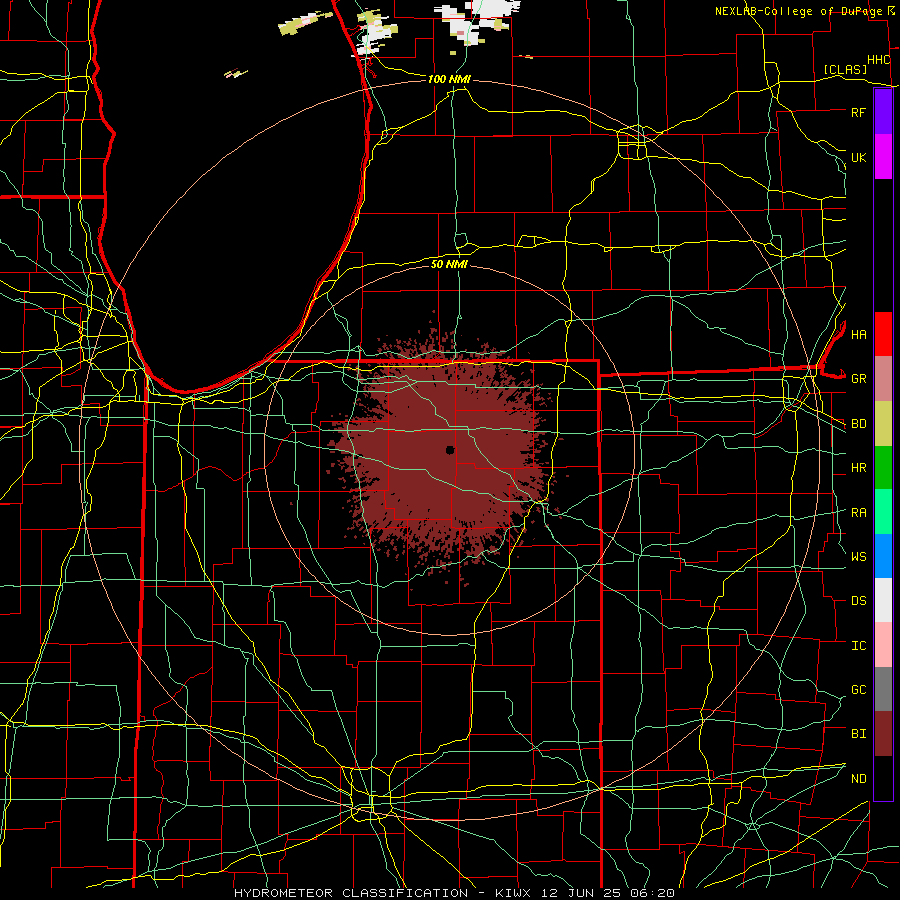Image resolution: width=900 pixels, height=900 pixels.
Task: Click the IC legend label
Action: point(858,646)
